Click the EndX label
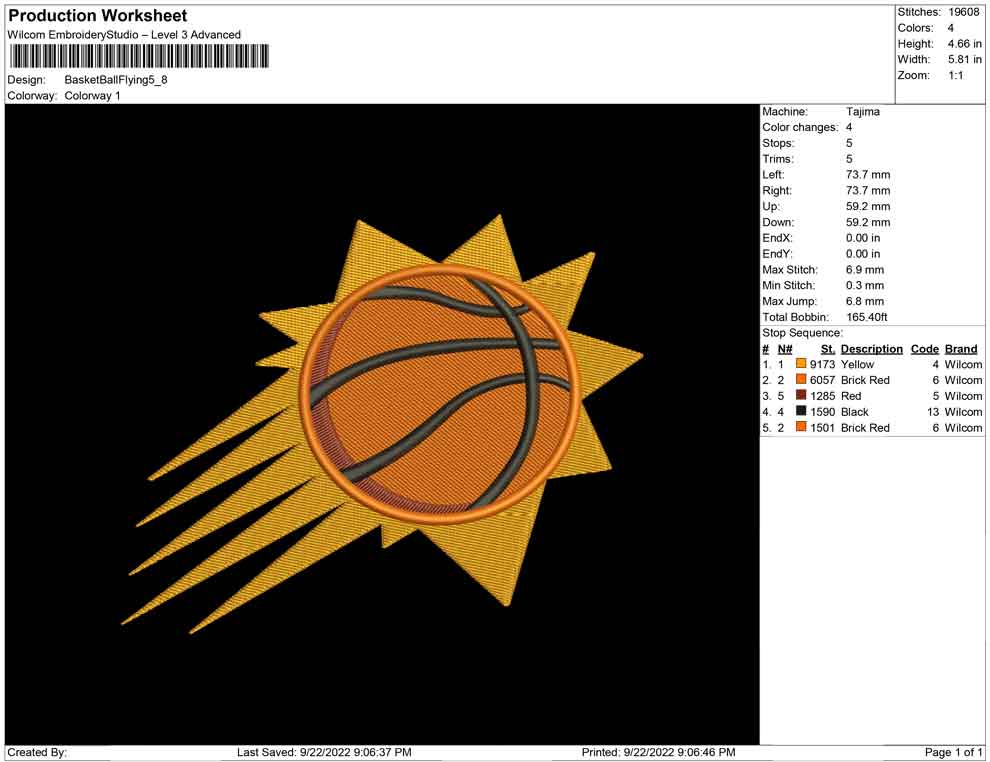The image size is (990, 762). (x=777, y=238)
